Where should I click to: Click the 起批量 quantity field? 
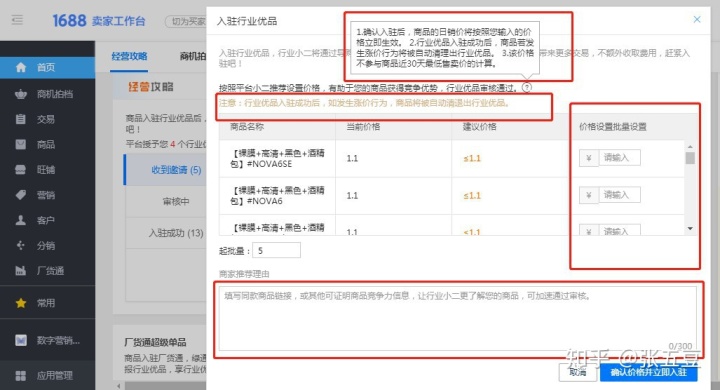point(276,251)
